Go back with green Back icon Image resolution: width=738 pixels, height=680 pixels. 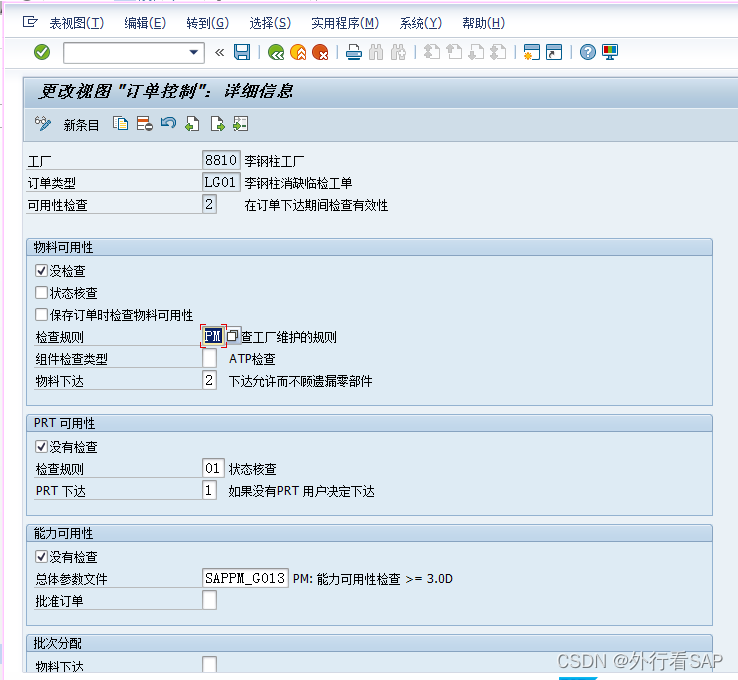(276, 52)
